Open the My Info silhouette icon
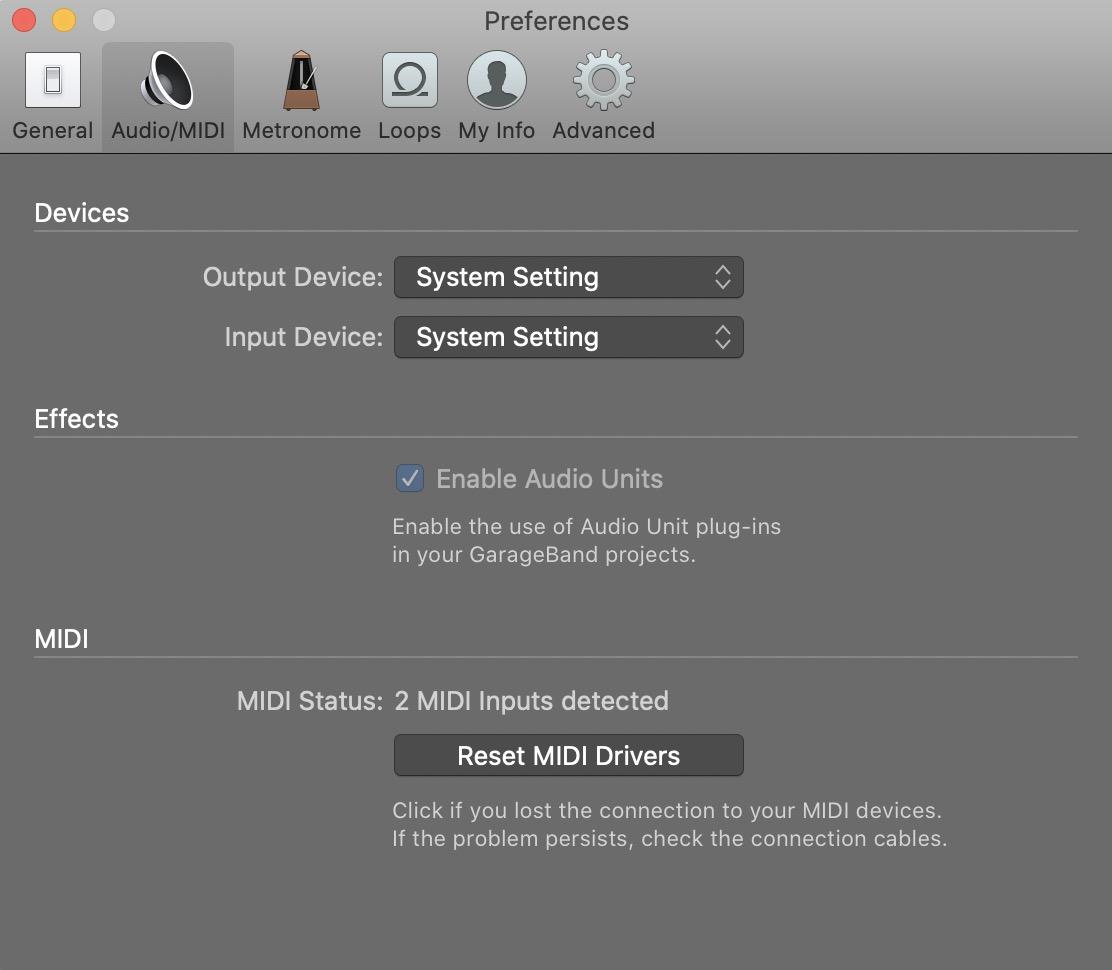1112x970 pixels. tap(496, 81)
